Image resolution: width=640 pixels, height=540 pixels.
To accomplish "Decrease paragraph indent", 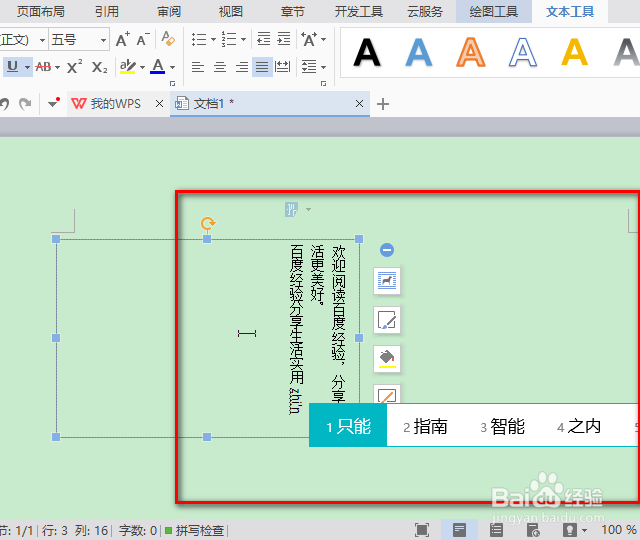I will pyautogui.click(x=264, y=39).
